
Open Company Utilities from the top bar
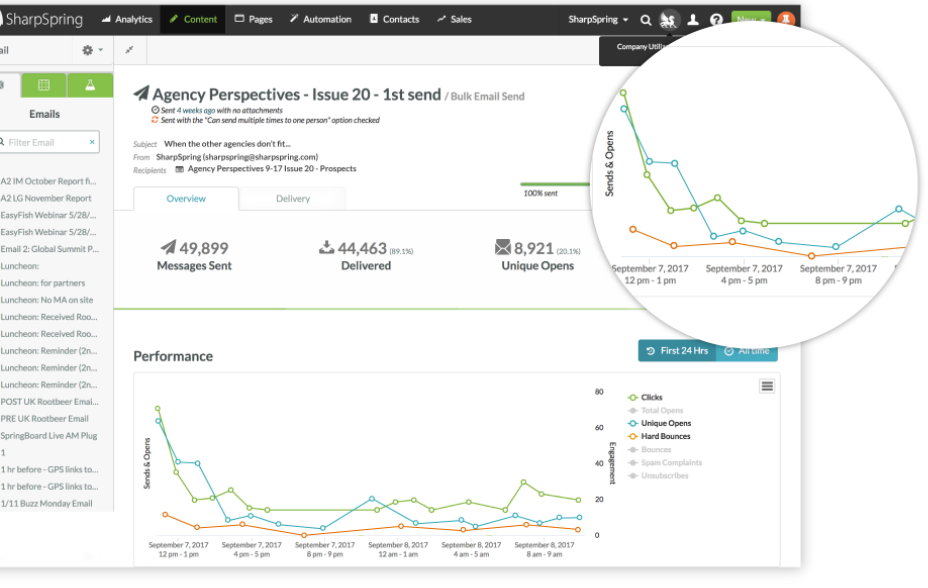point(668,18)
